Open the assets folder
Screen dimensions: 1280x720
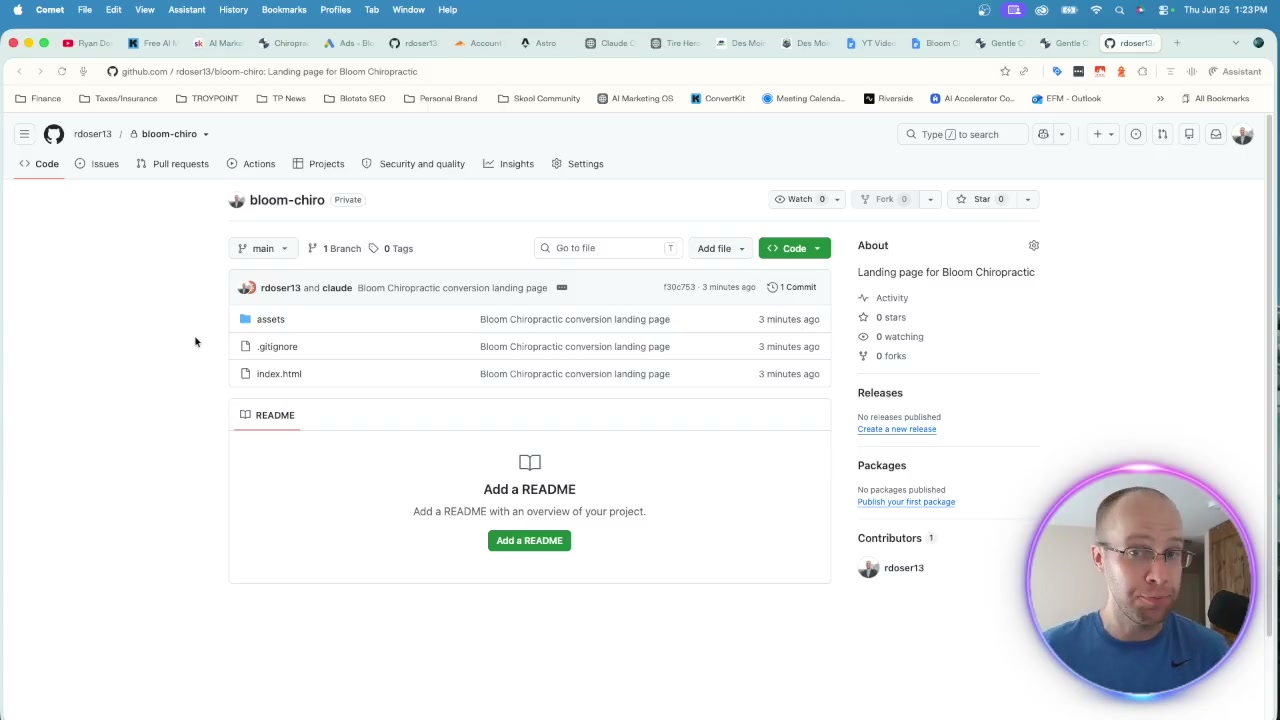pyautogui.click(x=270, y=319)
